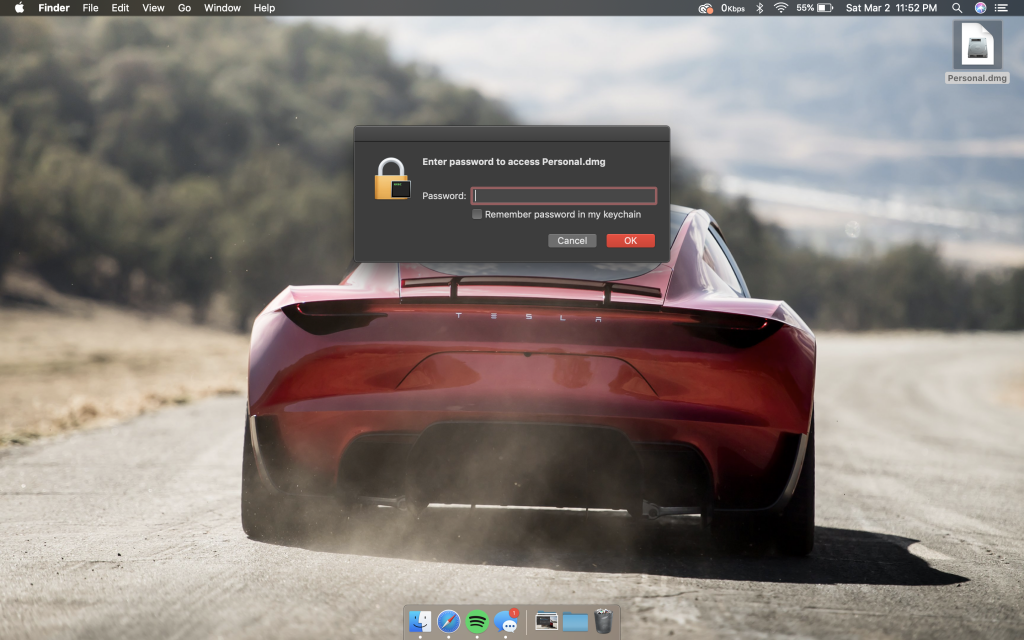The height and width of the screenshot is (640, 1024).
Task: Open the Edit menu
Action: pos(120,8)
